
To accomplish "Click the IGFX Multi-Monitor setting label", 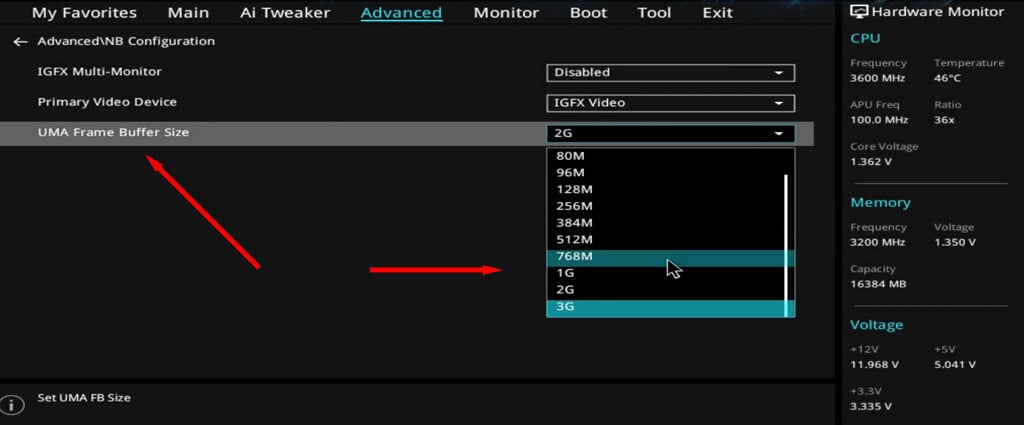I will (x=99, y=72).
